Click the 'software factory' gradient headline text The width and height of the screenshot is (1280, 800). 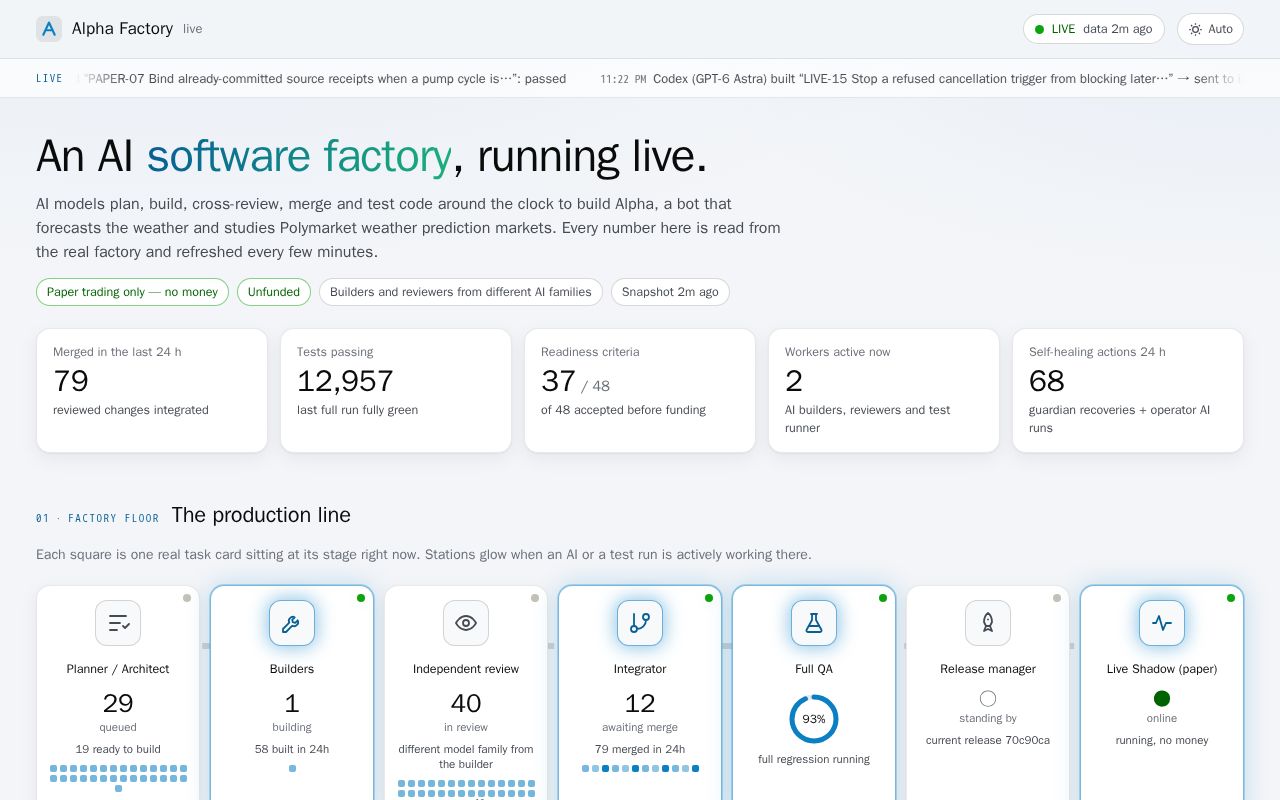pos(299,156)
